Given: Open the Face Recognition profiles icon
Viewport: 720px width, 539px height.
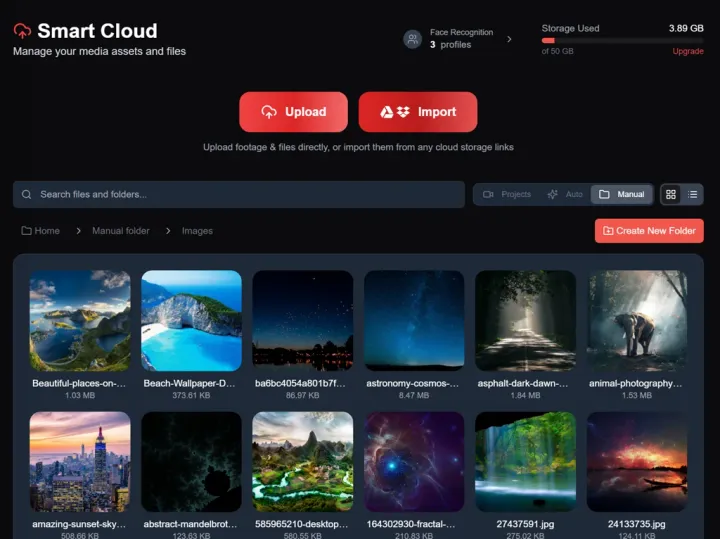Looking at the screenshot, I should [412, 39].
